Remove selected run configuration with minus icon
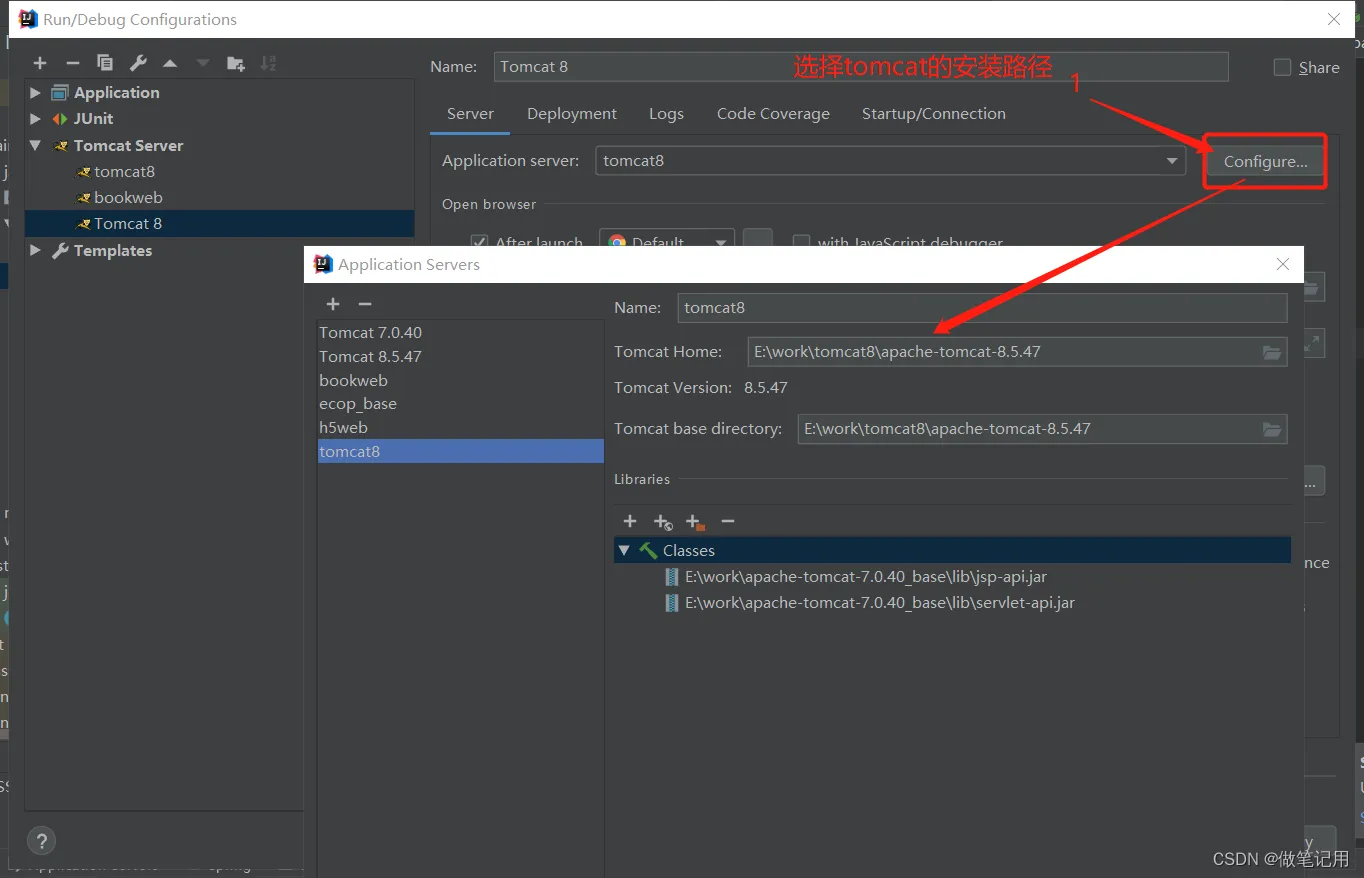The width and height of the screenshot is (1364, 878). click(72, 63)
